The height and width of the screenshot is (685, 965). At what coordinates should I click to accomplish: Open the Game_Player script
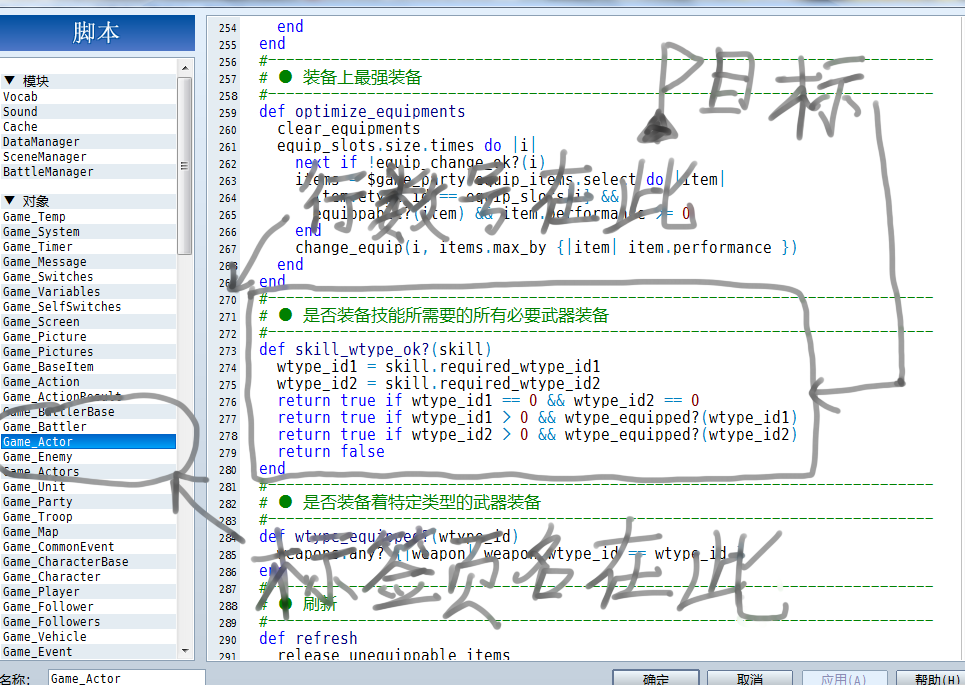tap(88, 591)
